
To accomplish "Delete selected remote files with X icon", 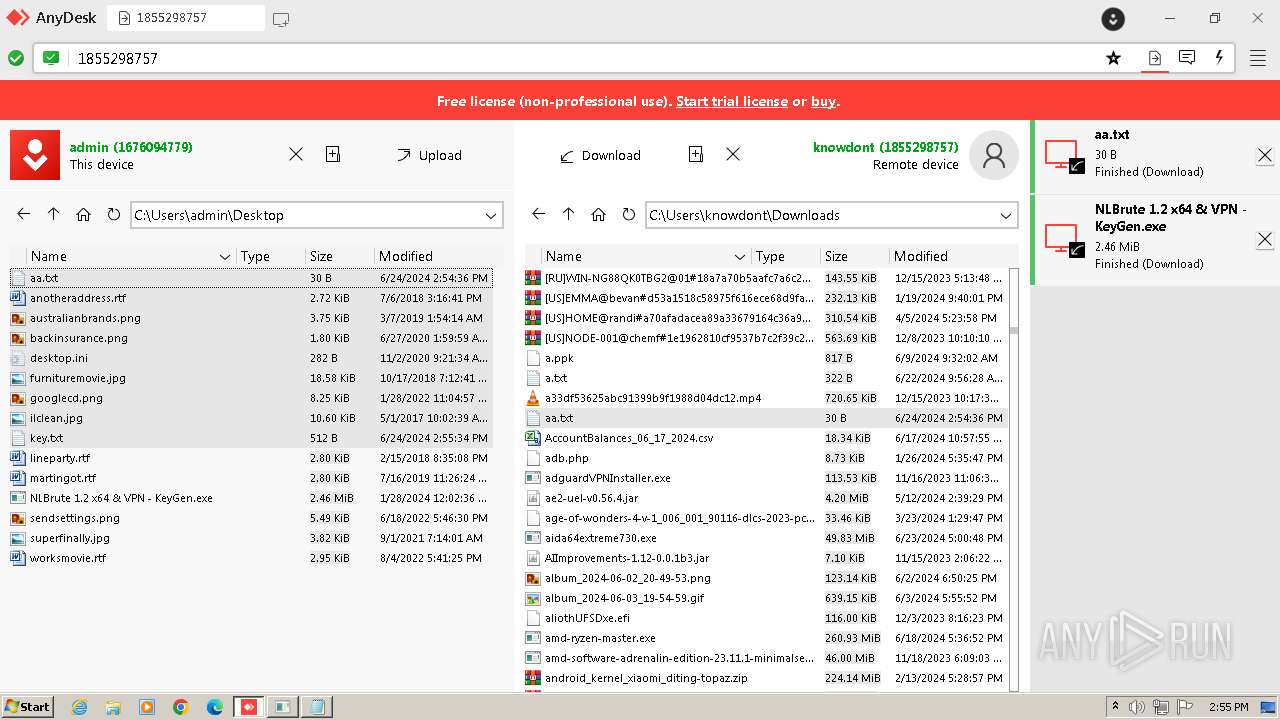I will pos(733,154).
